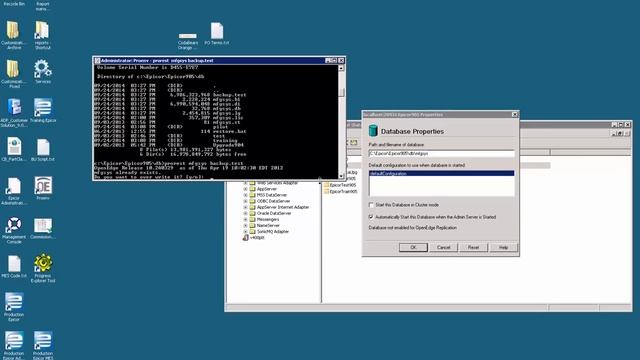This screenshot has width=640, height=360.
Task: Expand the AppServer Internet Adapter node
Action: [246, 207]
